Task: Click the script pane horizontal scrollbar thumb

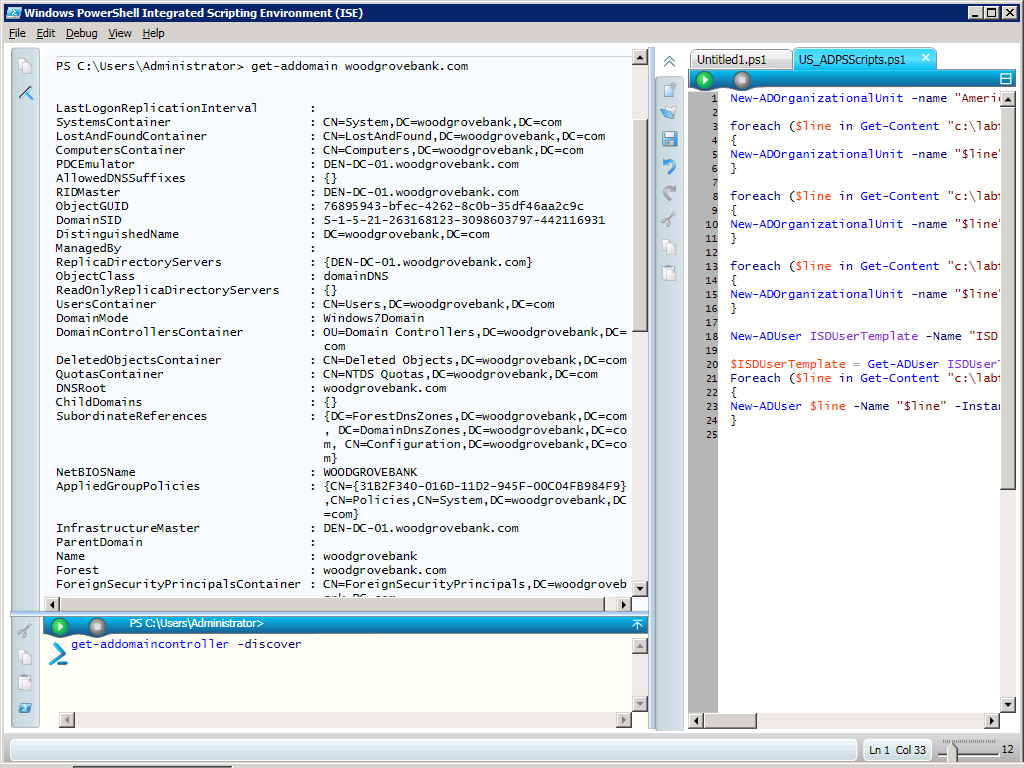Action: pos(730,721)
